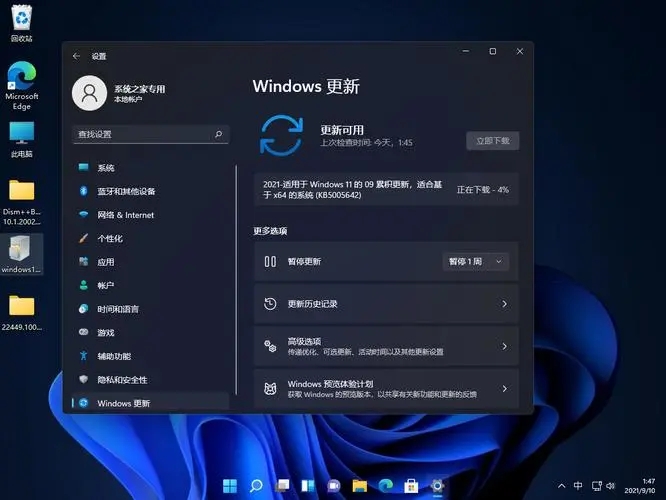Click the 正在下载 - 4% status text
Viewport: 666px width, 500px height.
coord(483,189)
